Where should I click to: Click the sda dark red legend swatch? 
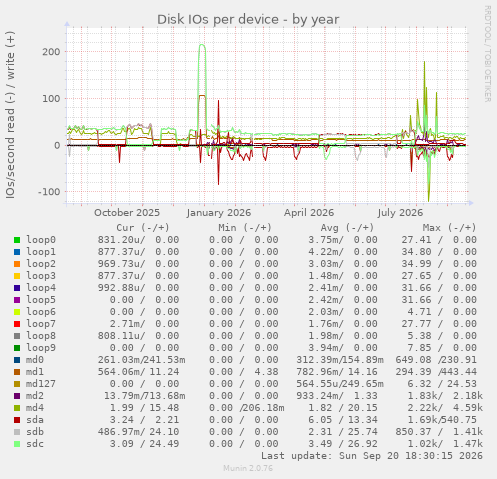pos(17,420)
